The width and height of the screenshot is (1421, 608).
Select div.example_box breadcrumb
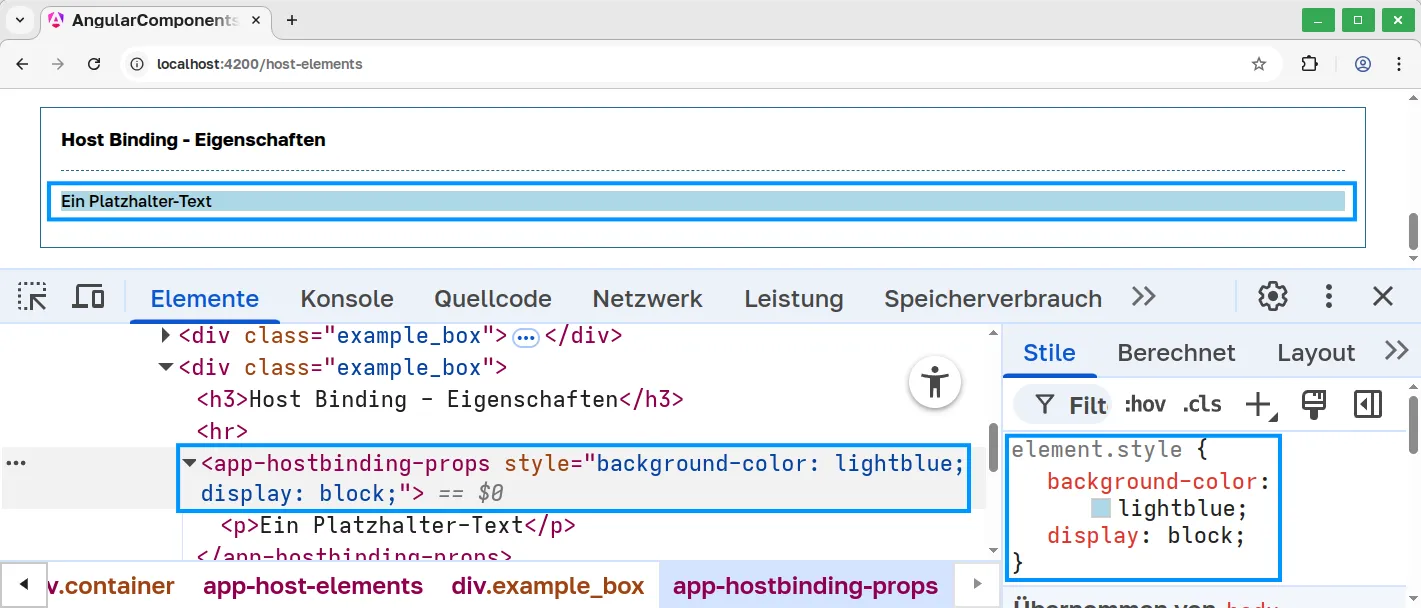(548, 586)
